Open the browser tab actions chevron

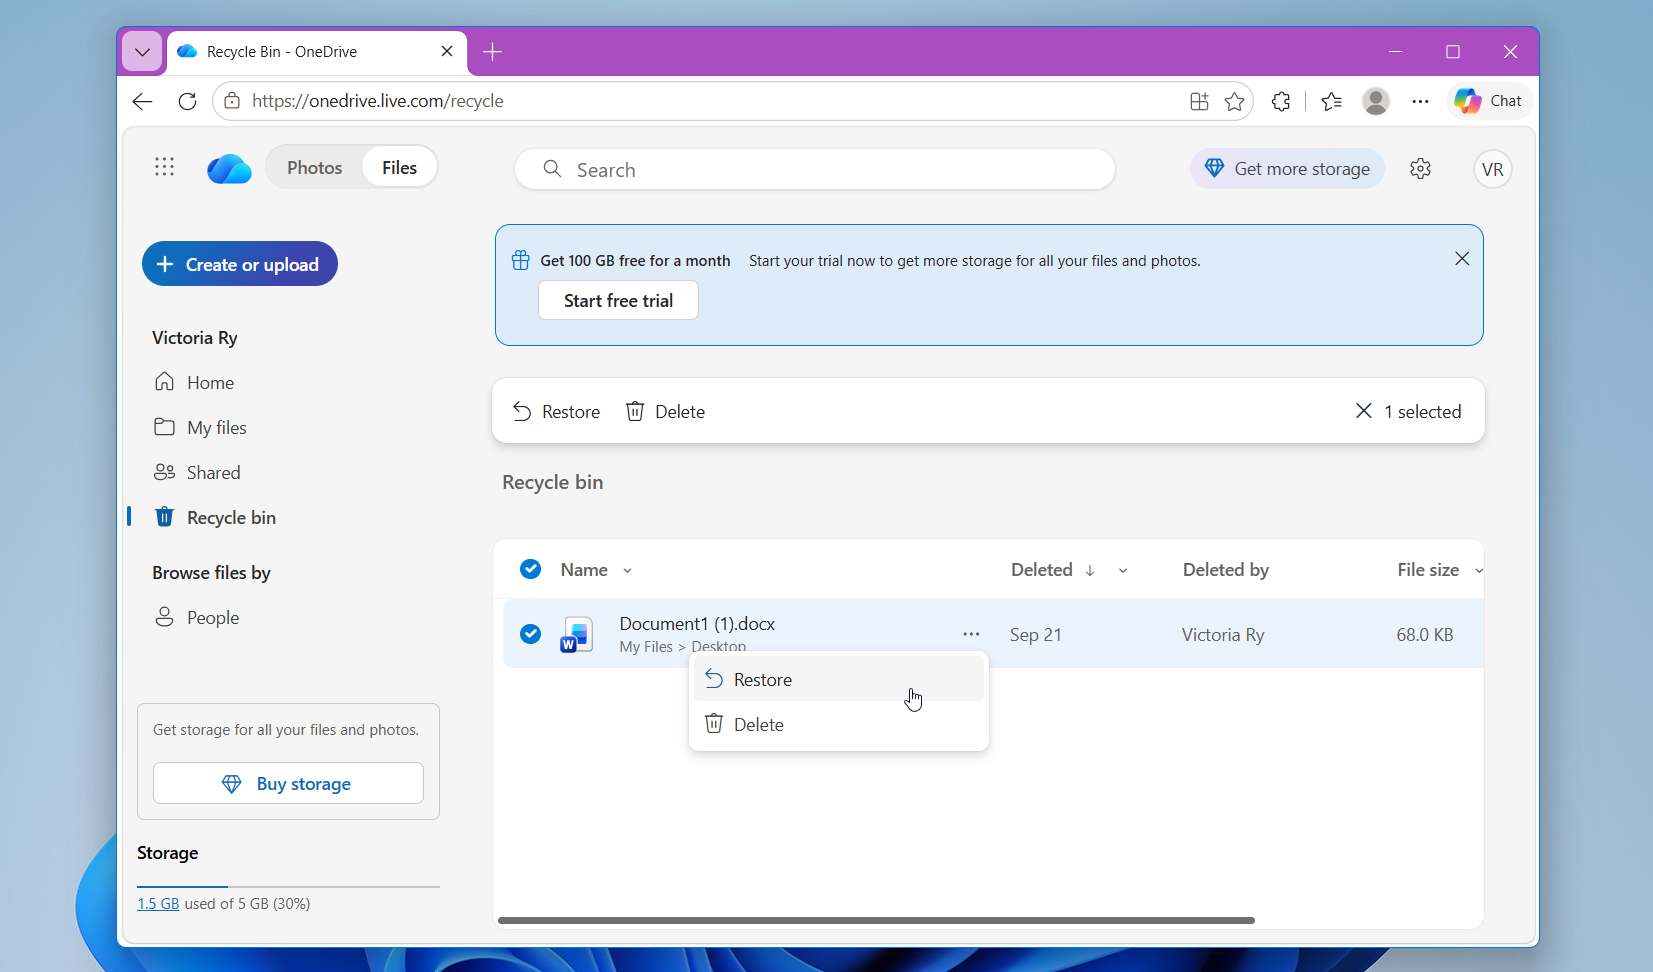(x=142, y=52)
